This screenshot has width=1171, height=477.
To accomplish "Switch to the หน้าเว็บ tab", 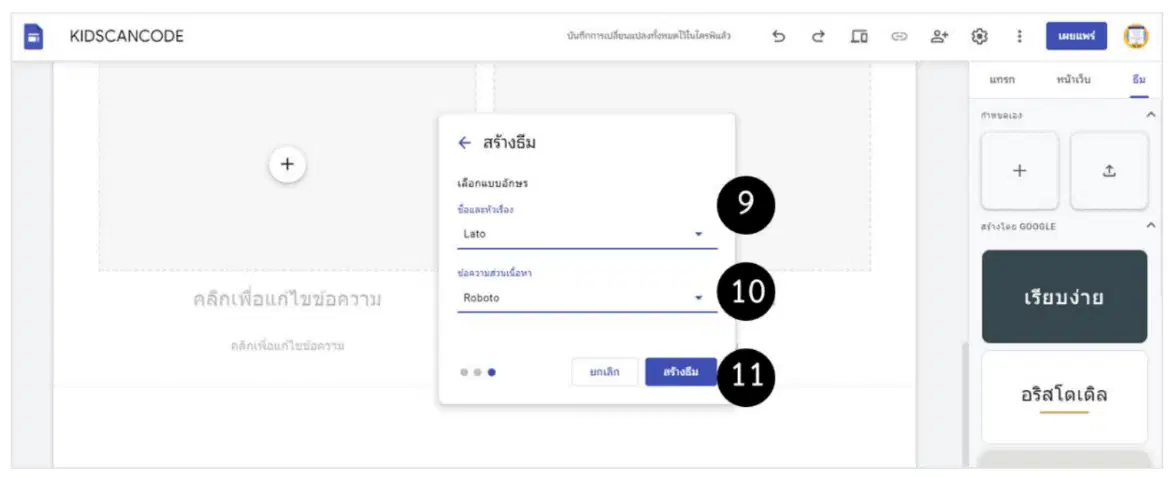I will click(1073, 80).
